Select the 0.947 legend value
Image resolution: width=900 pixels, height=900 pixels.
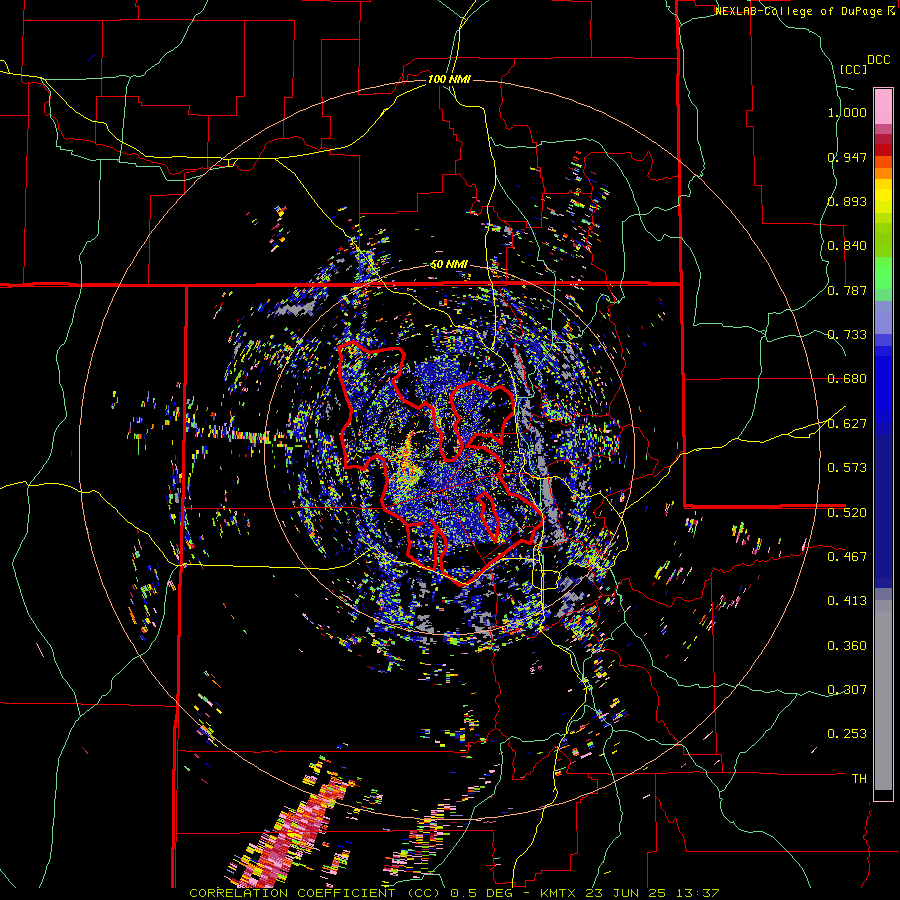click(x=847, y=157)
